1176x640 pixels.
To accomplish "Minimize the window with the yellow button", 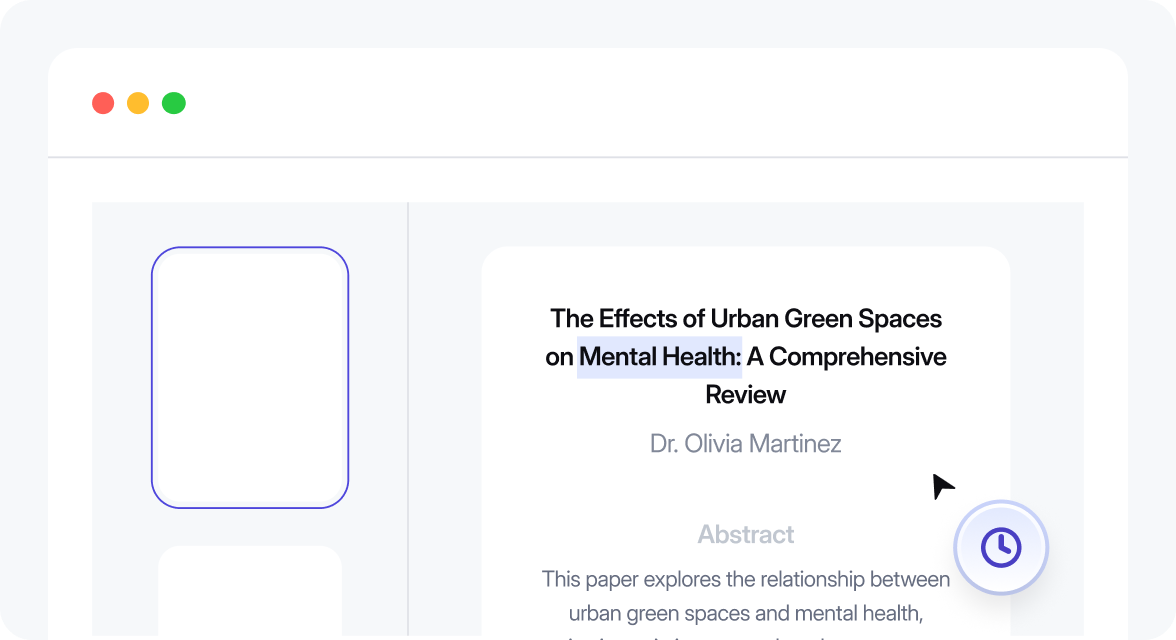I will click(x=138, y=103).
